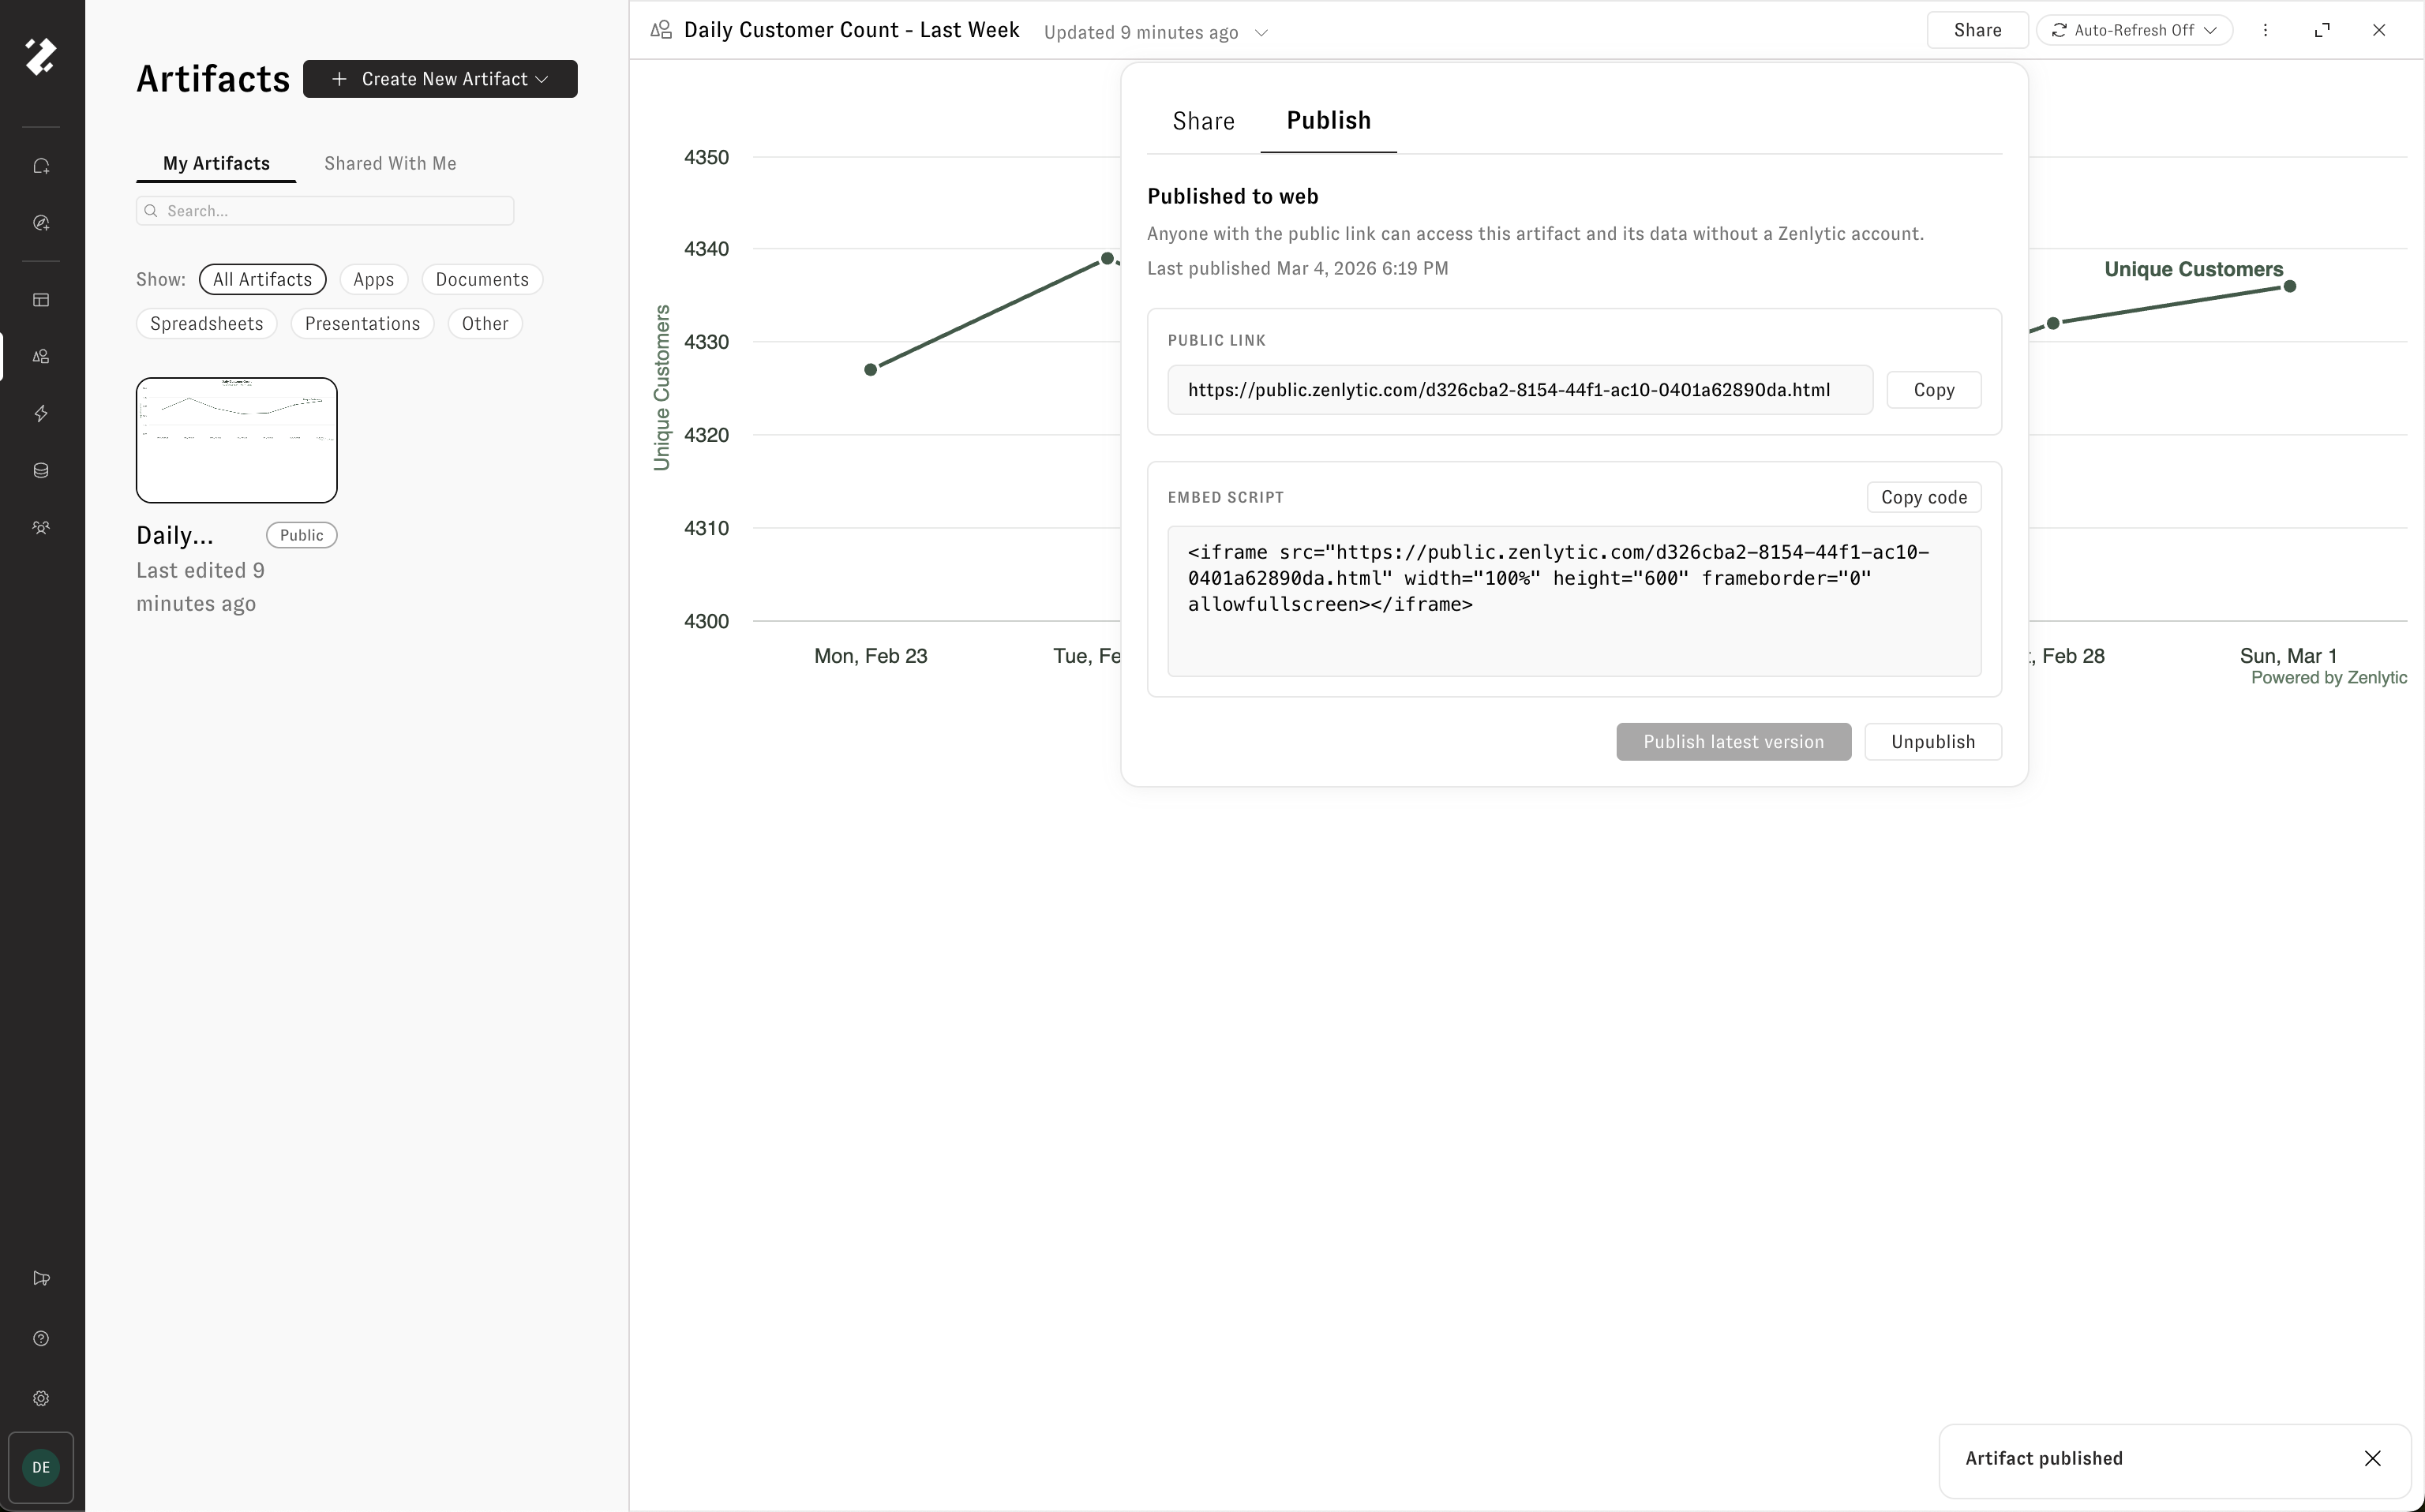Click the team people sidebar icon
Image resolution: width=2425 pixels, height=1512 pixels.
pos(41,527)
